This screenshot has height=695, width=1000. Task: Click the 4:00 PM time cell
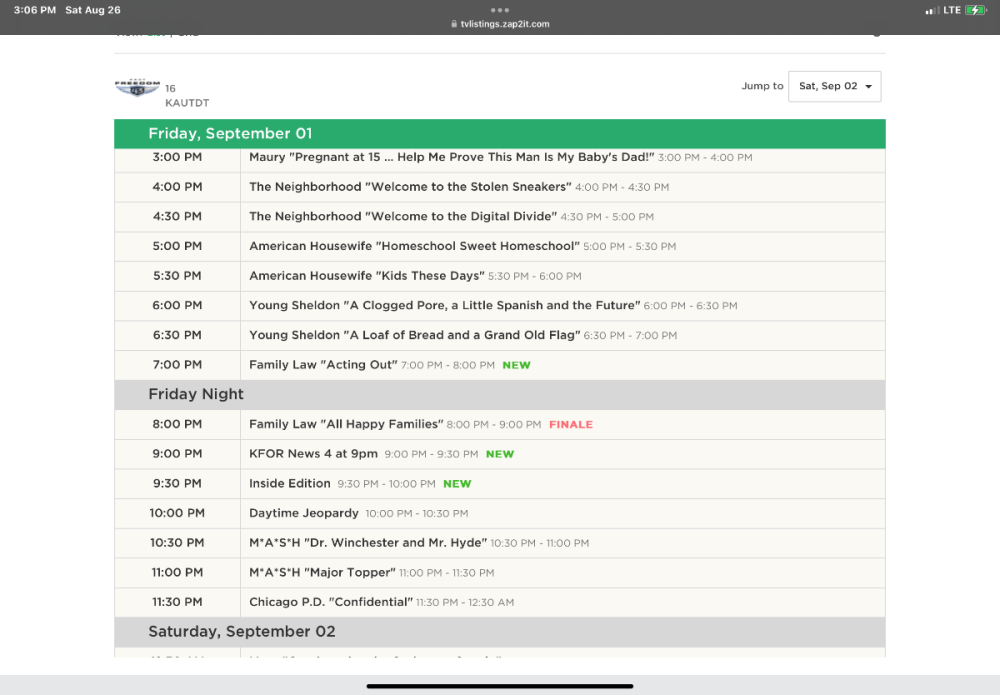coord(177,187)
